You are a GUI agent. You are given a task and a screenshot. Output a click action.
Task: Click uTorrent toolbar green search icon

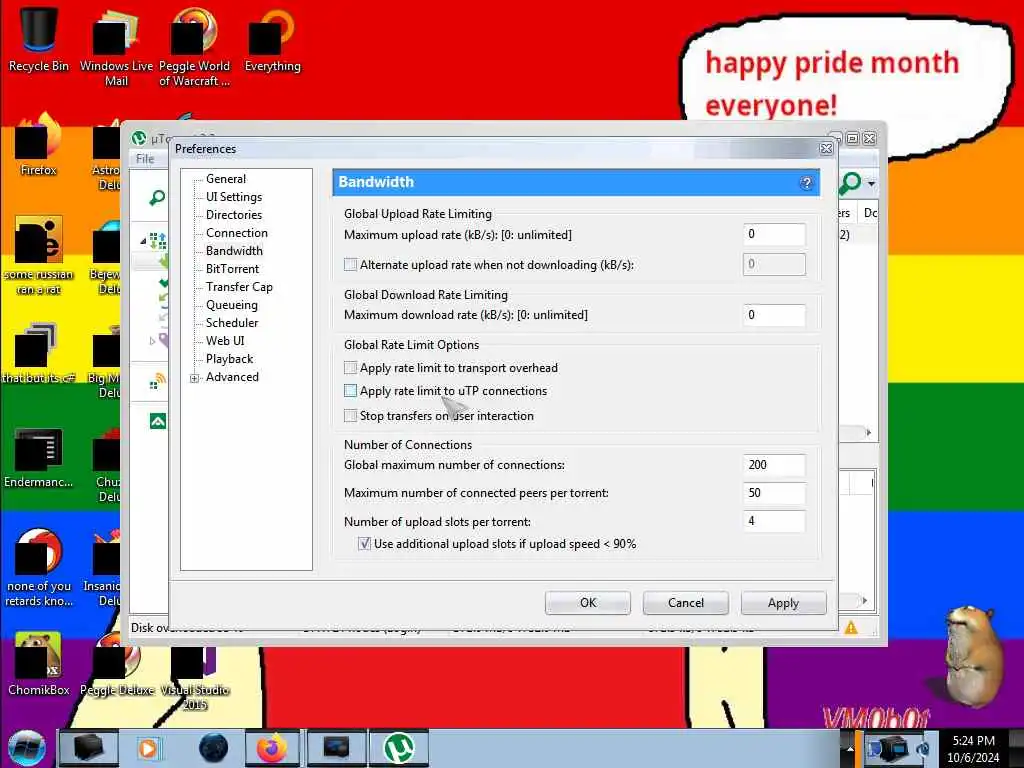[x=850, y=184]
